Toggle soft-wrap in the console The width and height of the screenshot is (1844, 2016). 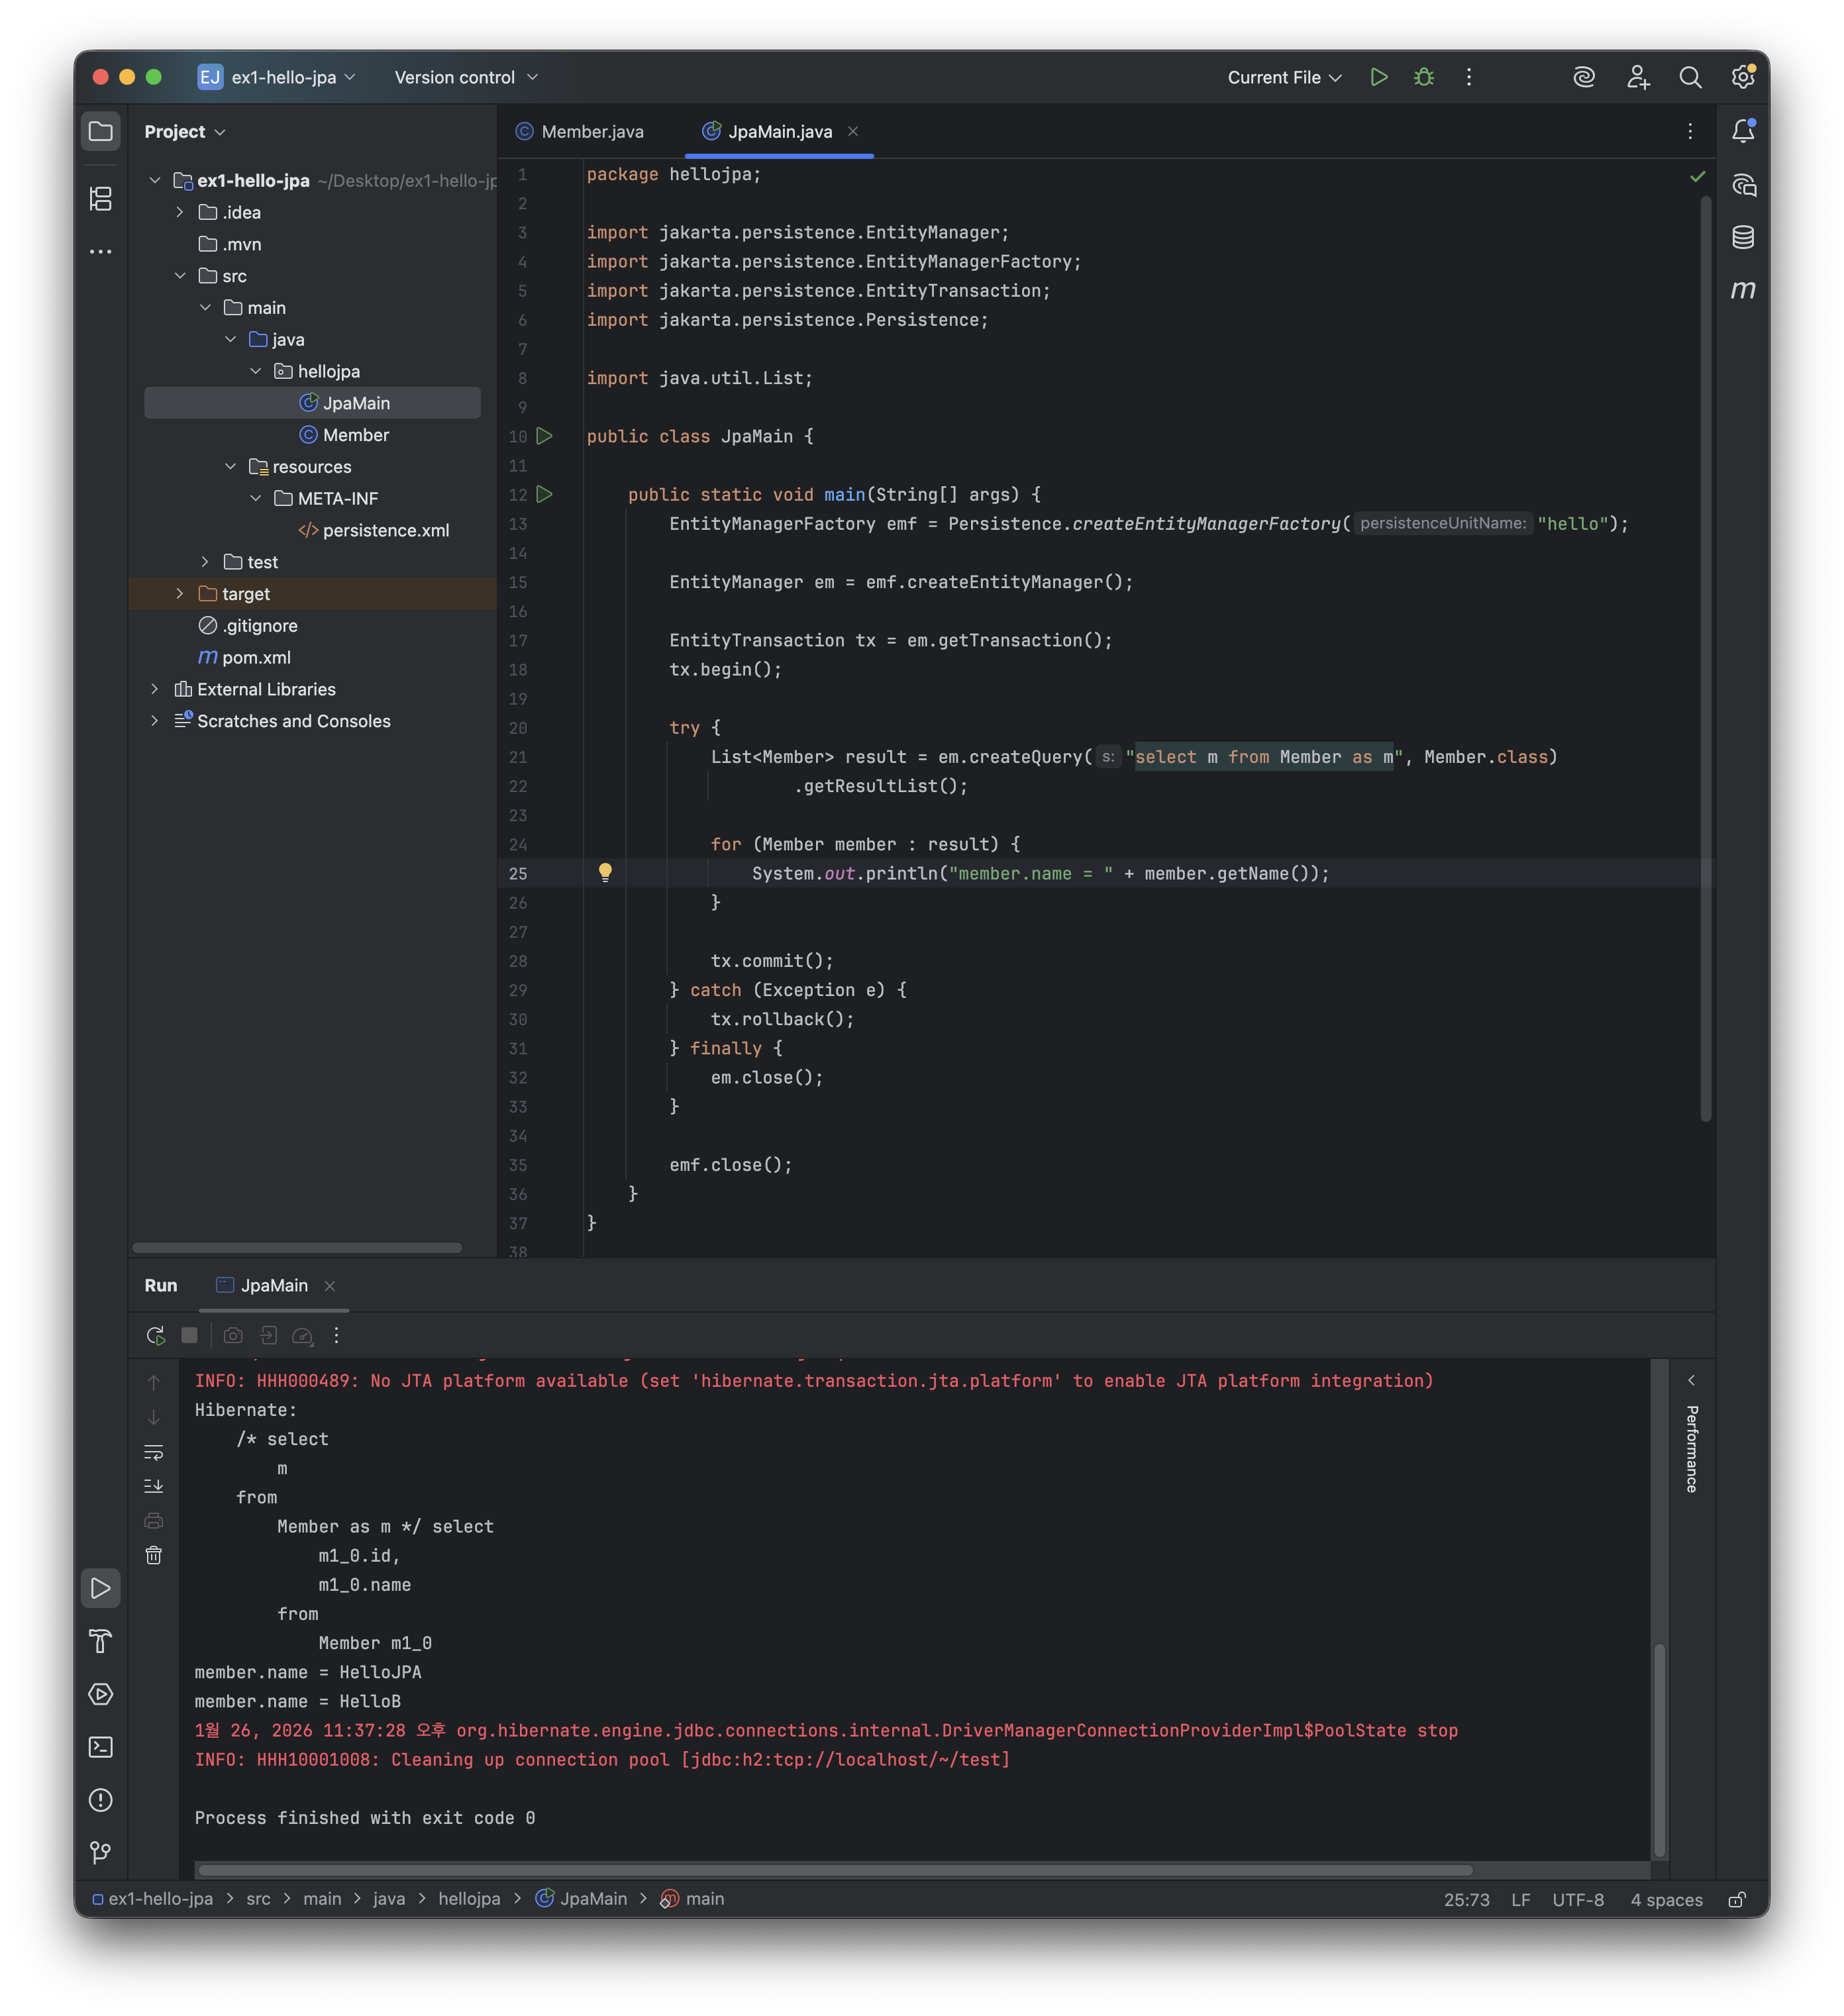pyautogui.click(x=154, y=1452)
